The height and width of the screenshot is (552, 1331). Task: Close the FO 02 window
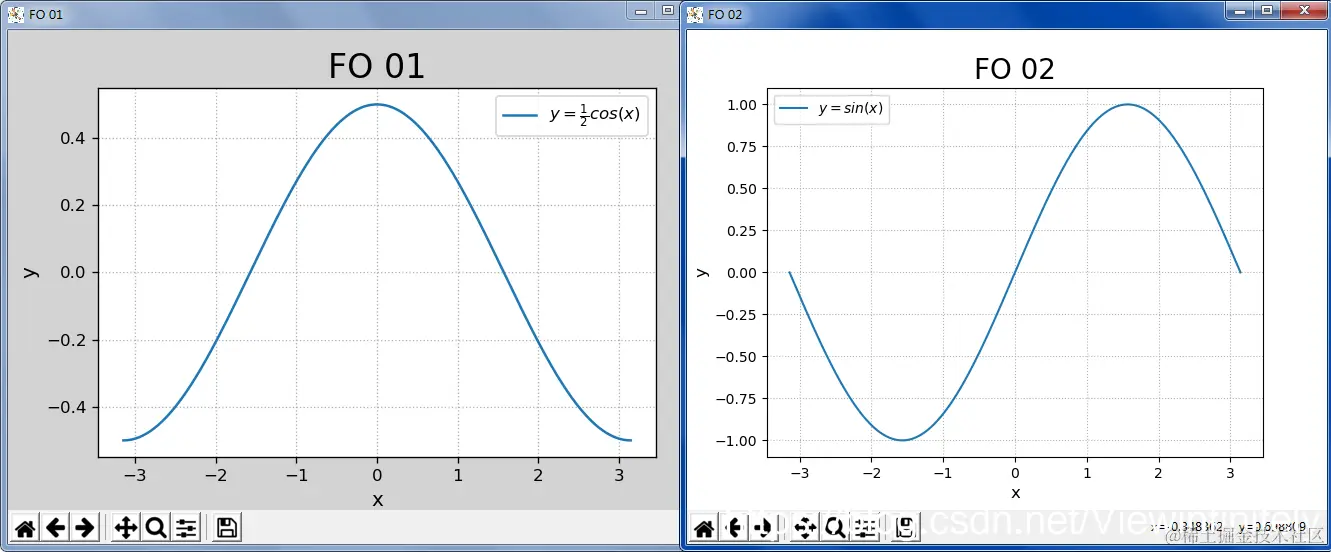pos(1302,10)
